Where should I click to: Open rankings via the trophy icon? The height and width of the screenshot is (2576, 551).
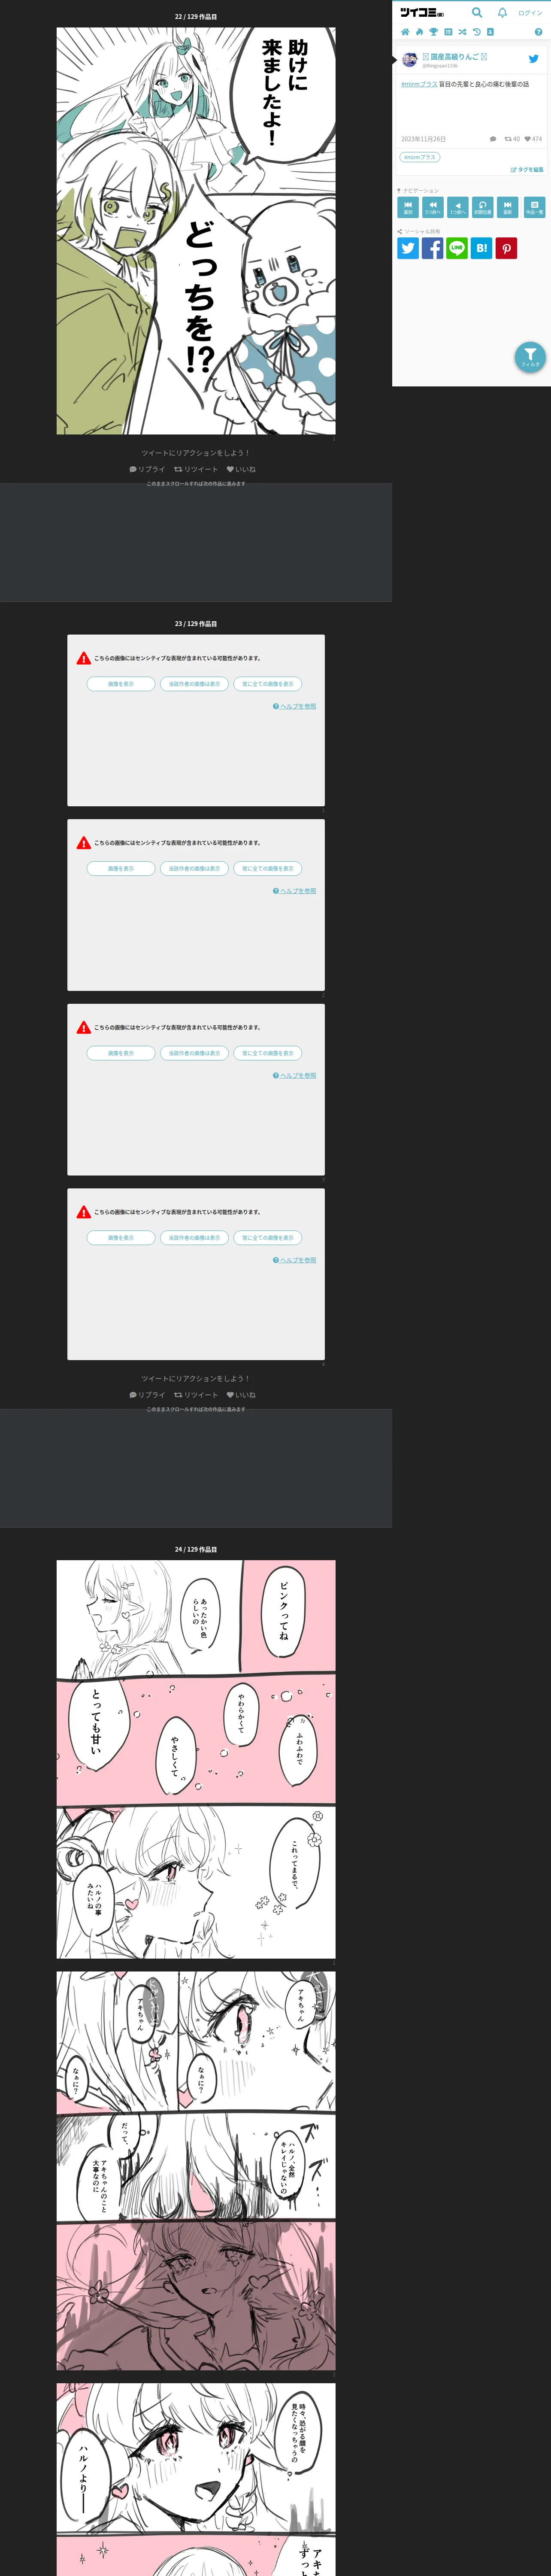click(433, 32)
